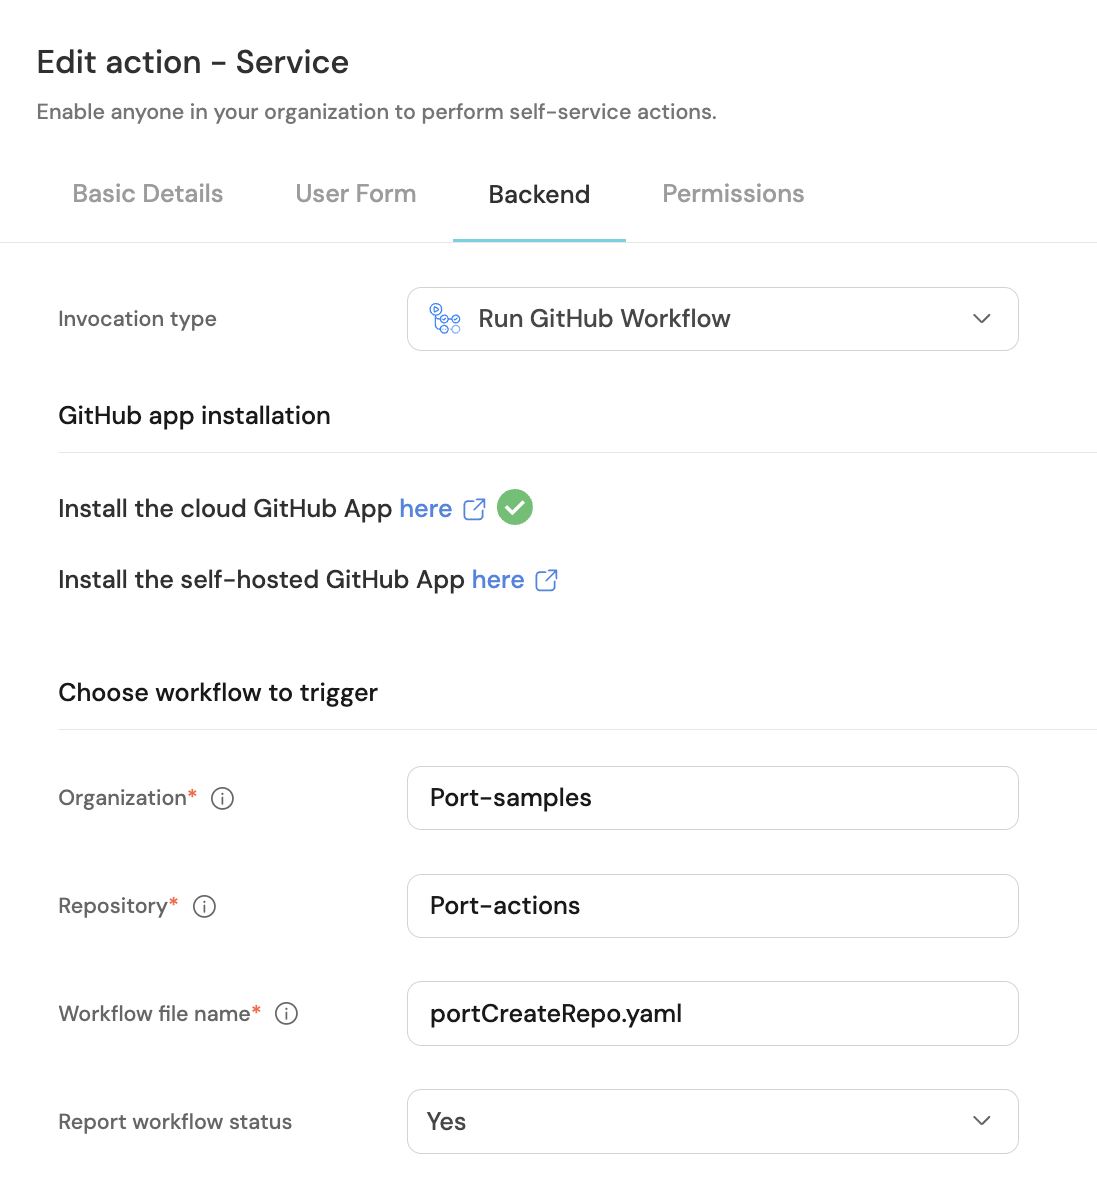
Task: Select the Backend tab
Action: (539, 194)
